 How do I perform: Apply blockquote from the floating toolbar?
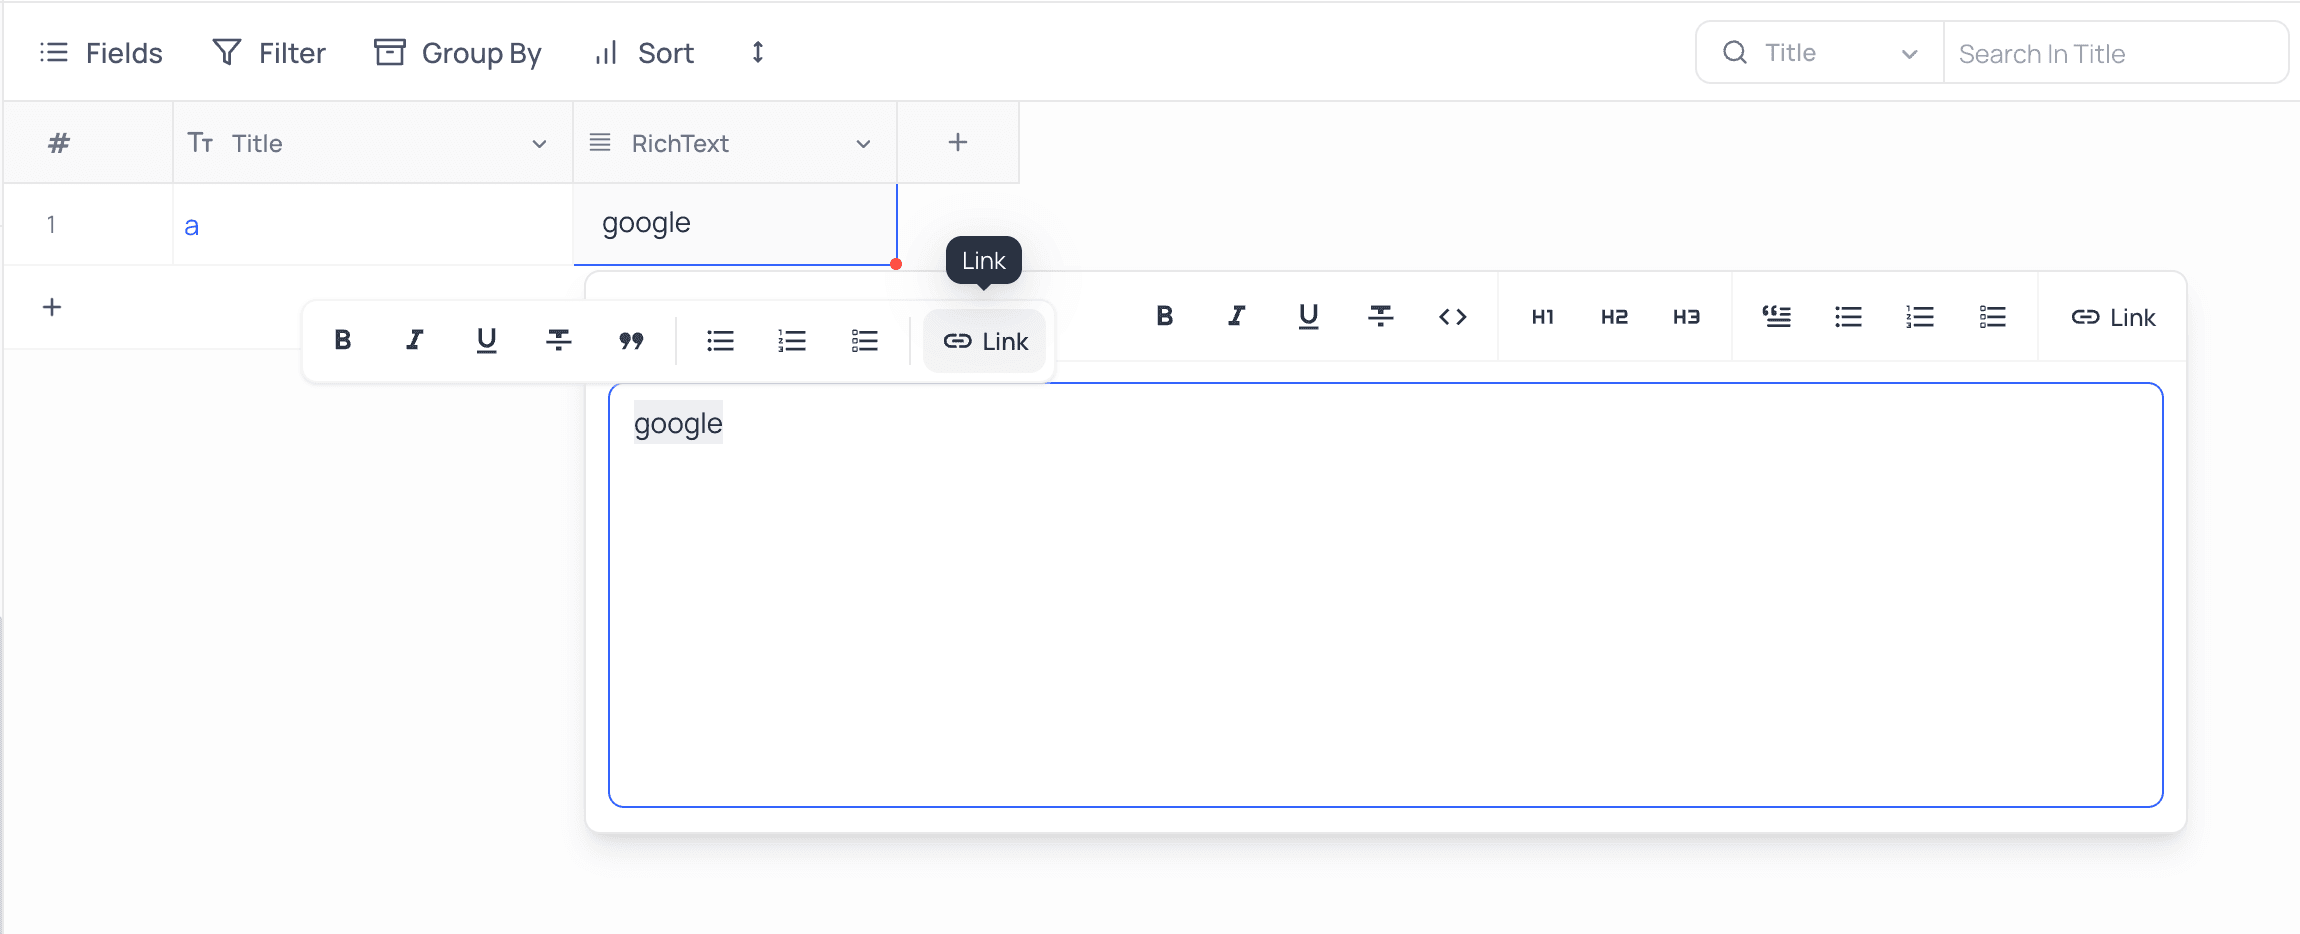[631, 341]
